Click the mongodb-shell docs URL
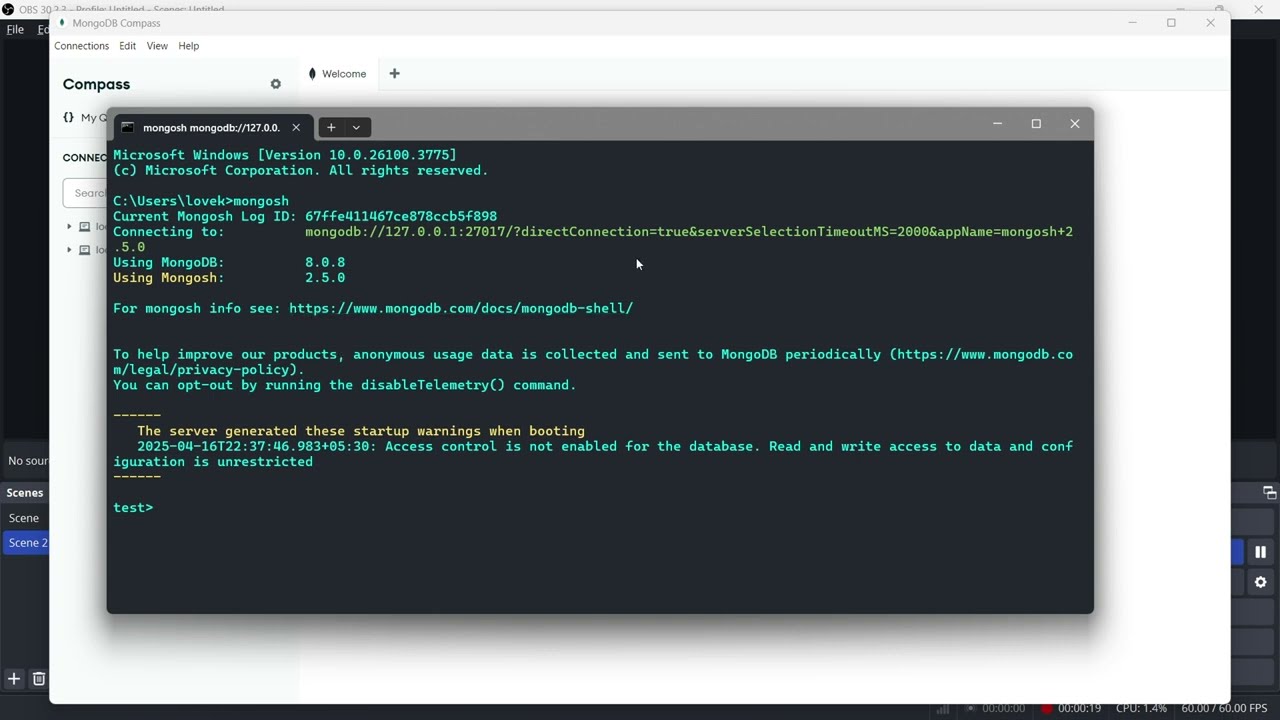1280x720 pixels. click(x=461, y=308)
